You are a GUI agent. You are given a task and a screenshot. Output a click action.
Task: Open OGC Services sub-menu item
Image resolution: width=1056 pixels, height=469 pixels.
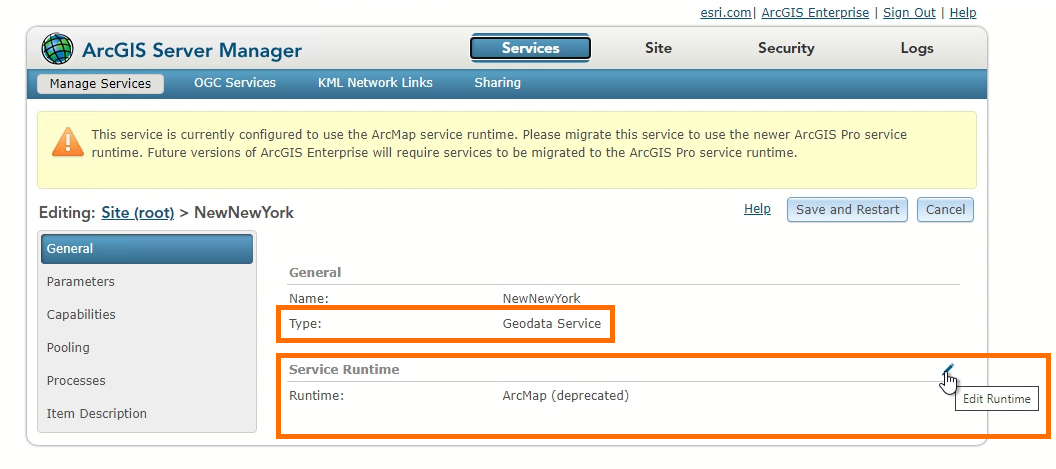235,83
